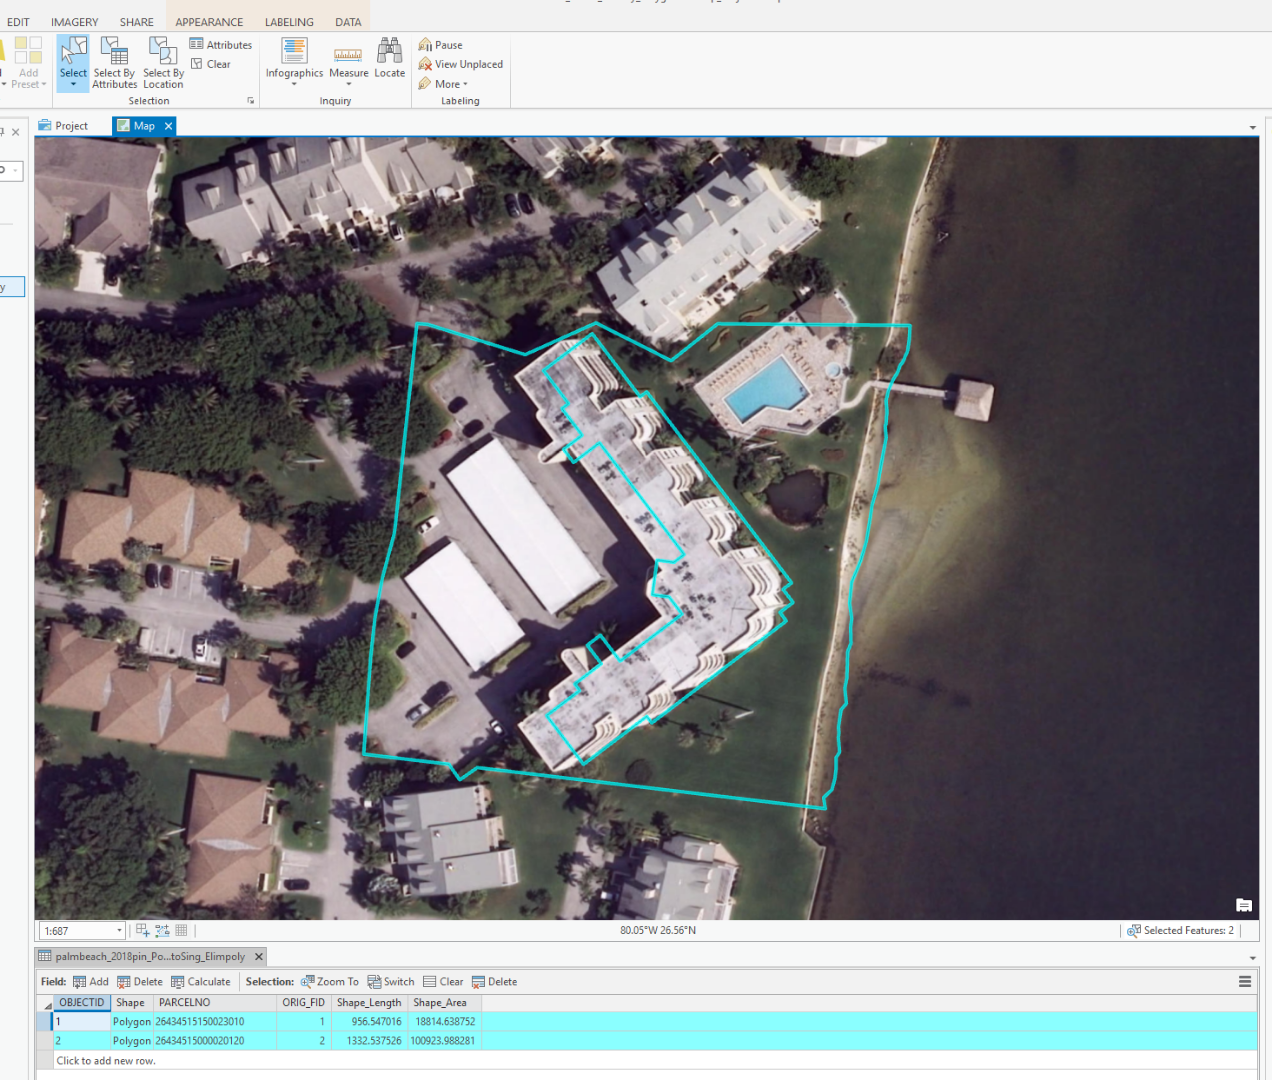Viewport: 1272px width, 1080px height.
Task: Open the IMAGERY ribbon tab
Action: point(75,22)
